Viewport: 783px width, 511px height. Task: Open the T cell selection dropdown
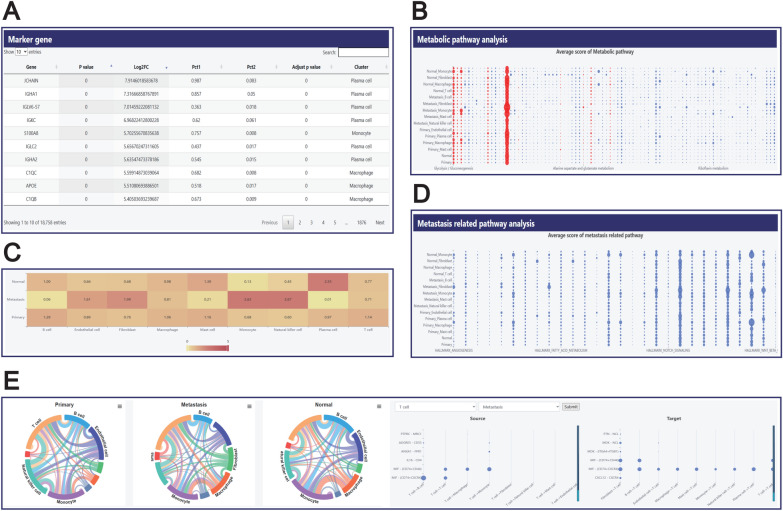435,407
